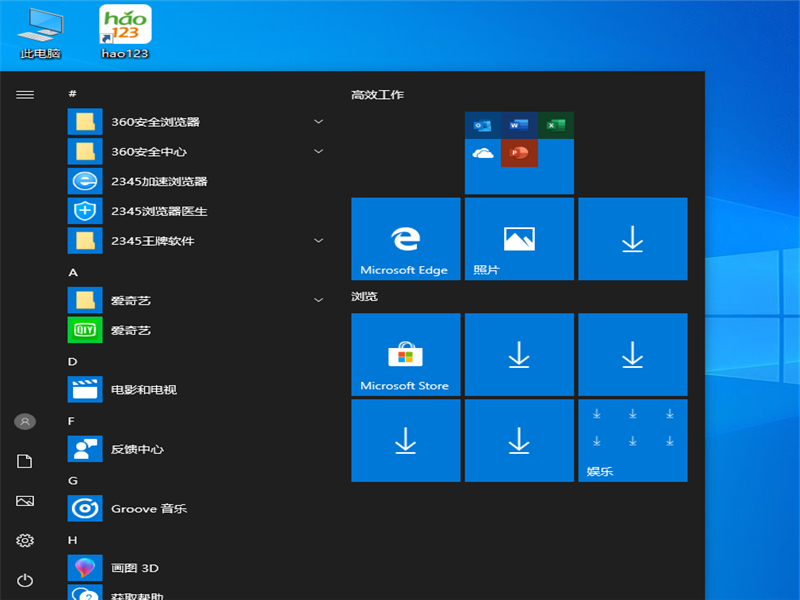The width and height of the screenshot is (800, 600).
Task: Click the Power button in Start sidebar
Action: pos(25,580)
